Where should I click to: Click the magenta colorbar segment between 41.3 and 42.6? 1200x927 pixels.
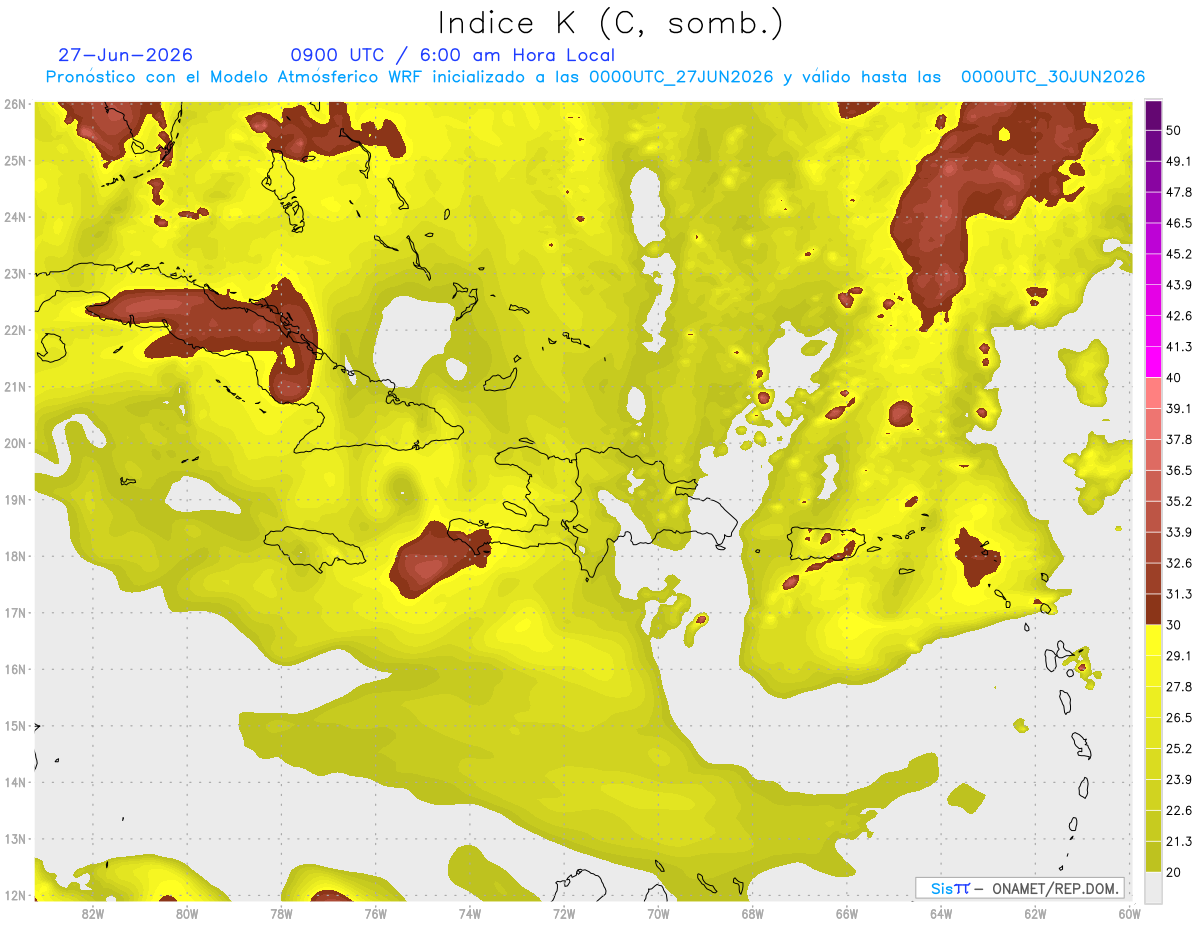click(x=1153, y=331)
